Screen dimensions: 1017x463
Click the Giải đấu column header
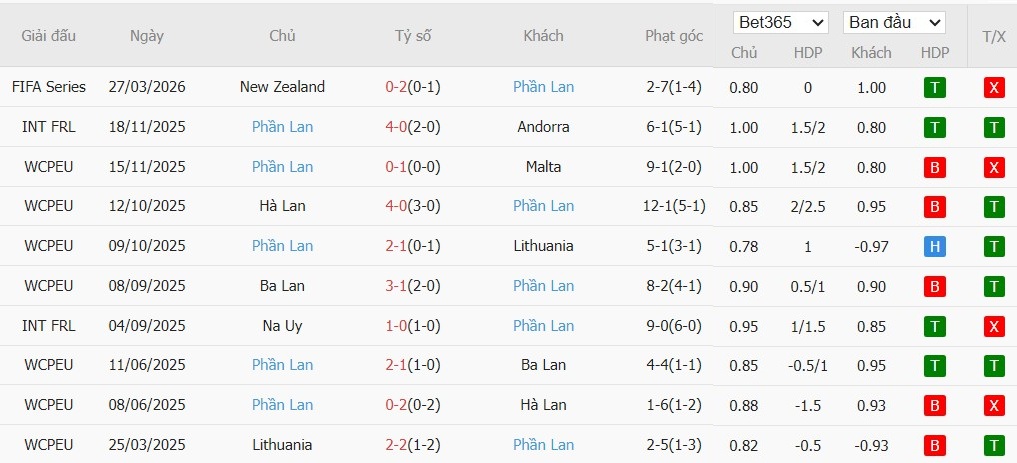49,36
